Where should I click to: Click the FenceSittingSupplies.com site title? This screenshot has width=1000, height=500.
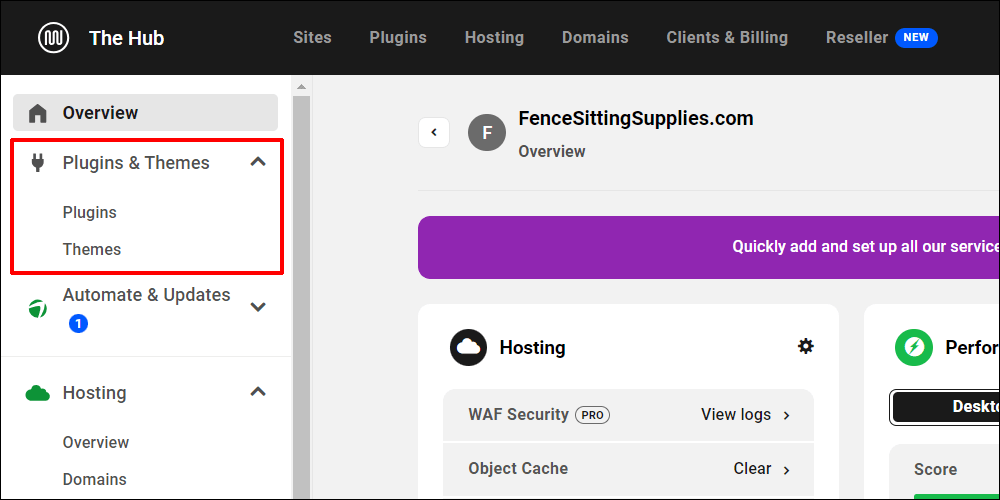pyautogui.click(x=636, y=119)
